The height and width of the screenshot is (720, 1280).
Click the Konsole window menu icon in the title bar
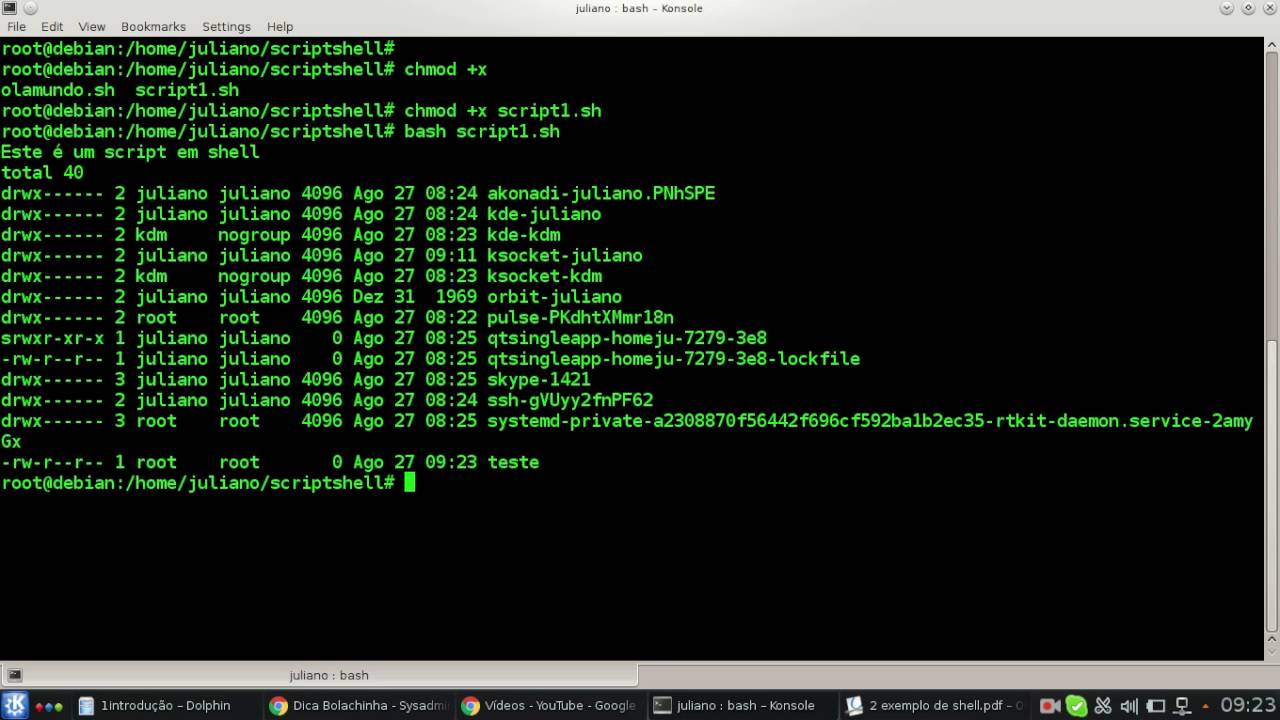[10, 8]
